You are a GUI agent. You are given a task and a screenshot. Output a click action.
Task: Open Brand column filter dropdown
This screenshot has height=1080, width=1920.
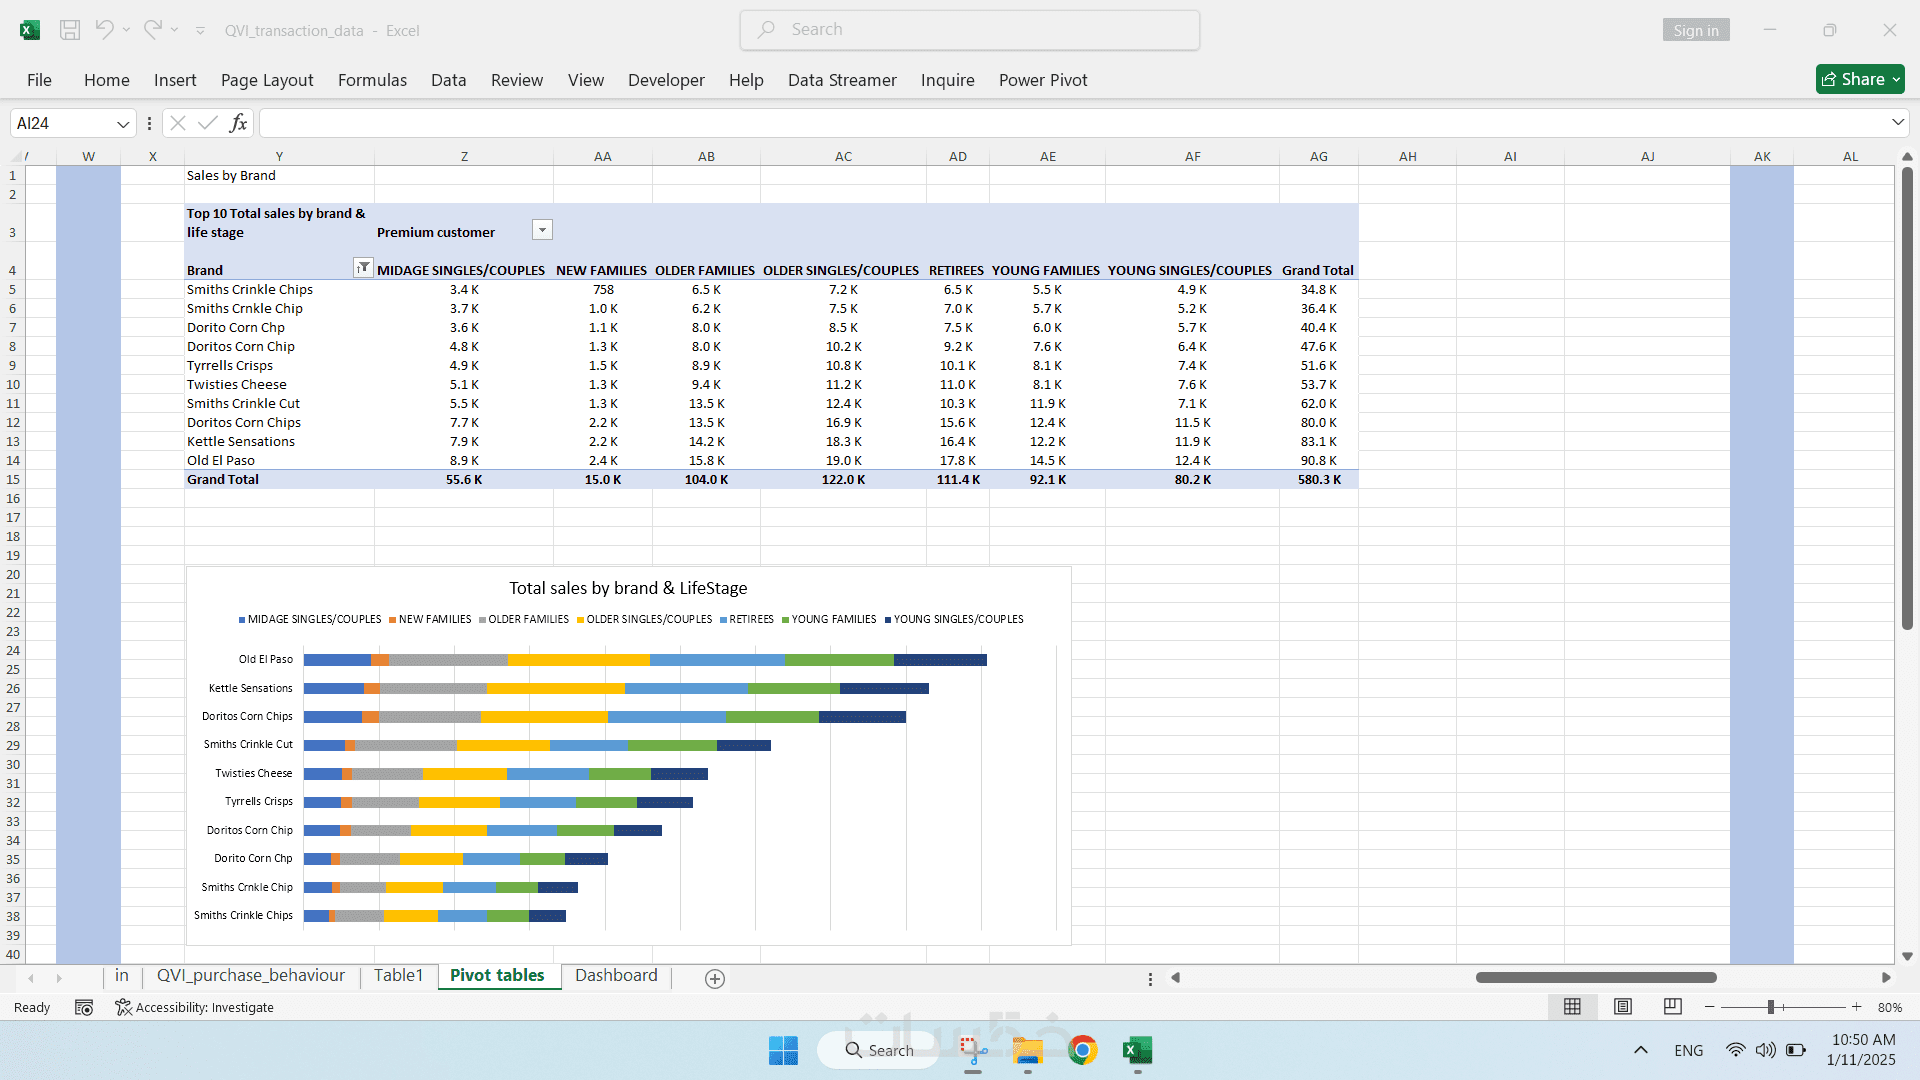coord(363,268)
